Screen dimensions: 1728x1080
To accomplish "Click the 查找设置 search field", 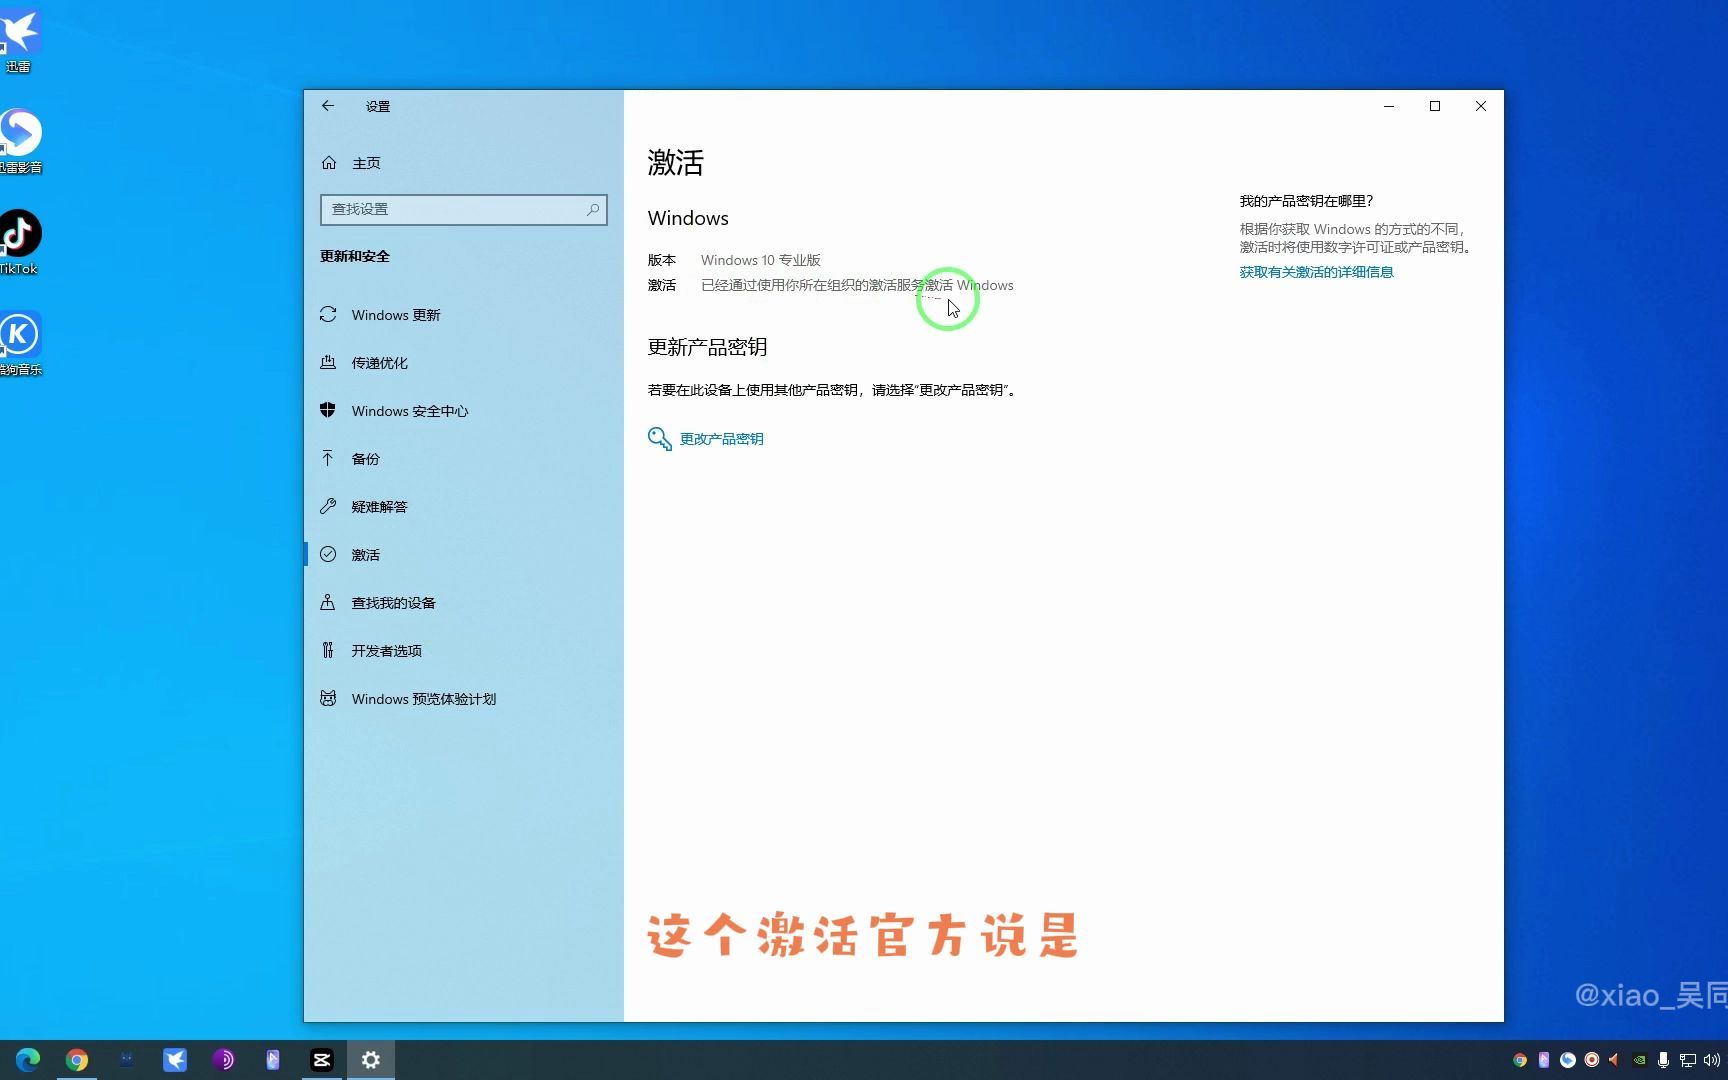I will [x=464, y=209].
